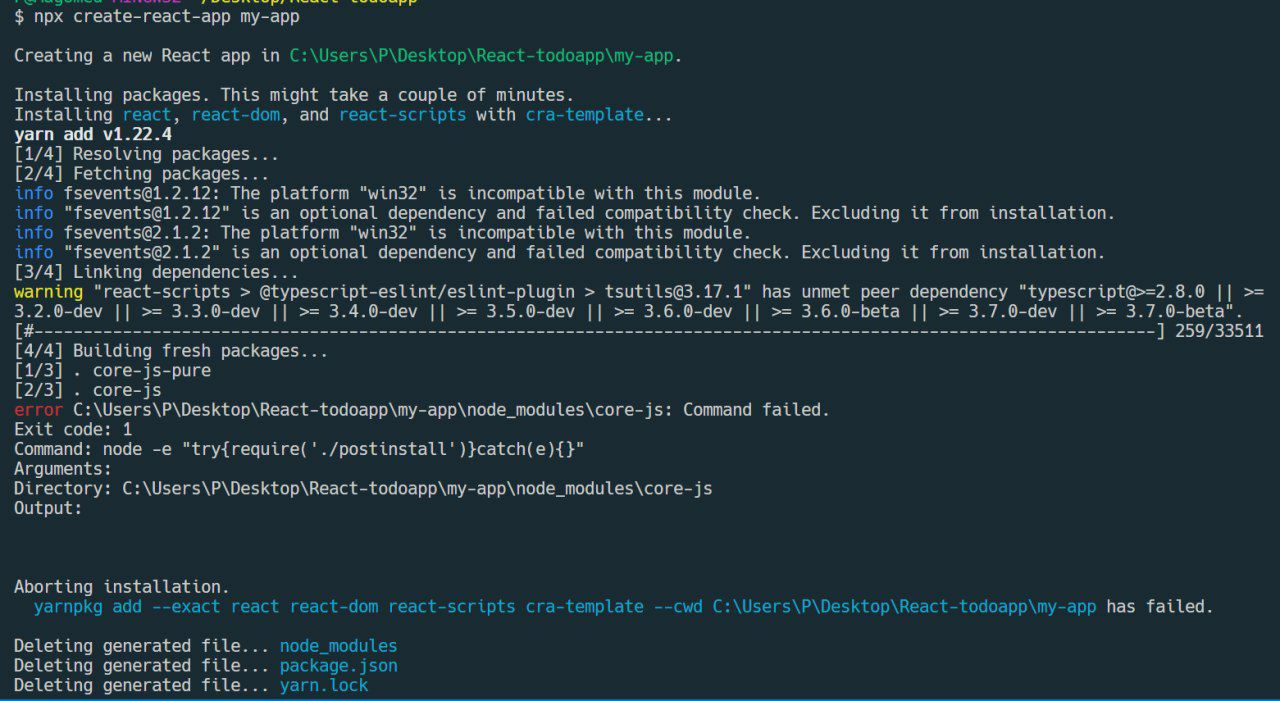Click the node -e postinstall command text
1280x701 pixels.
coord(343,450)
